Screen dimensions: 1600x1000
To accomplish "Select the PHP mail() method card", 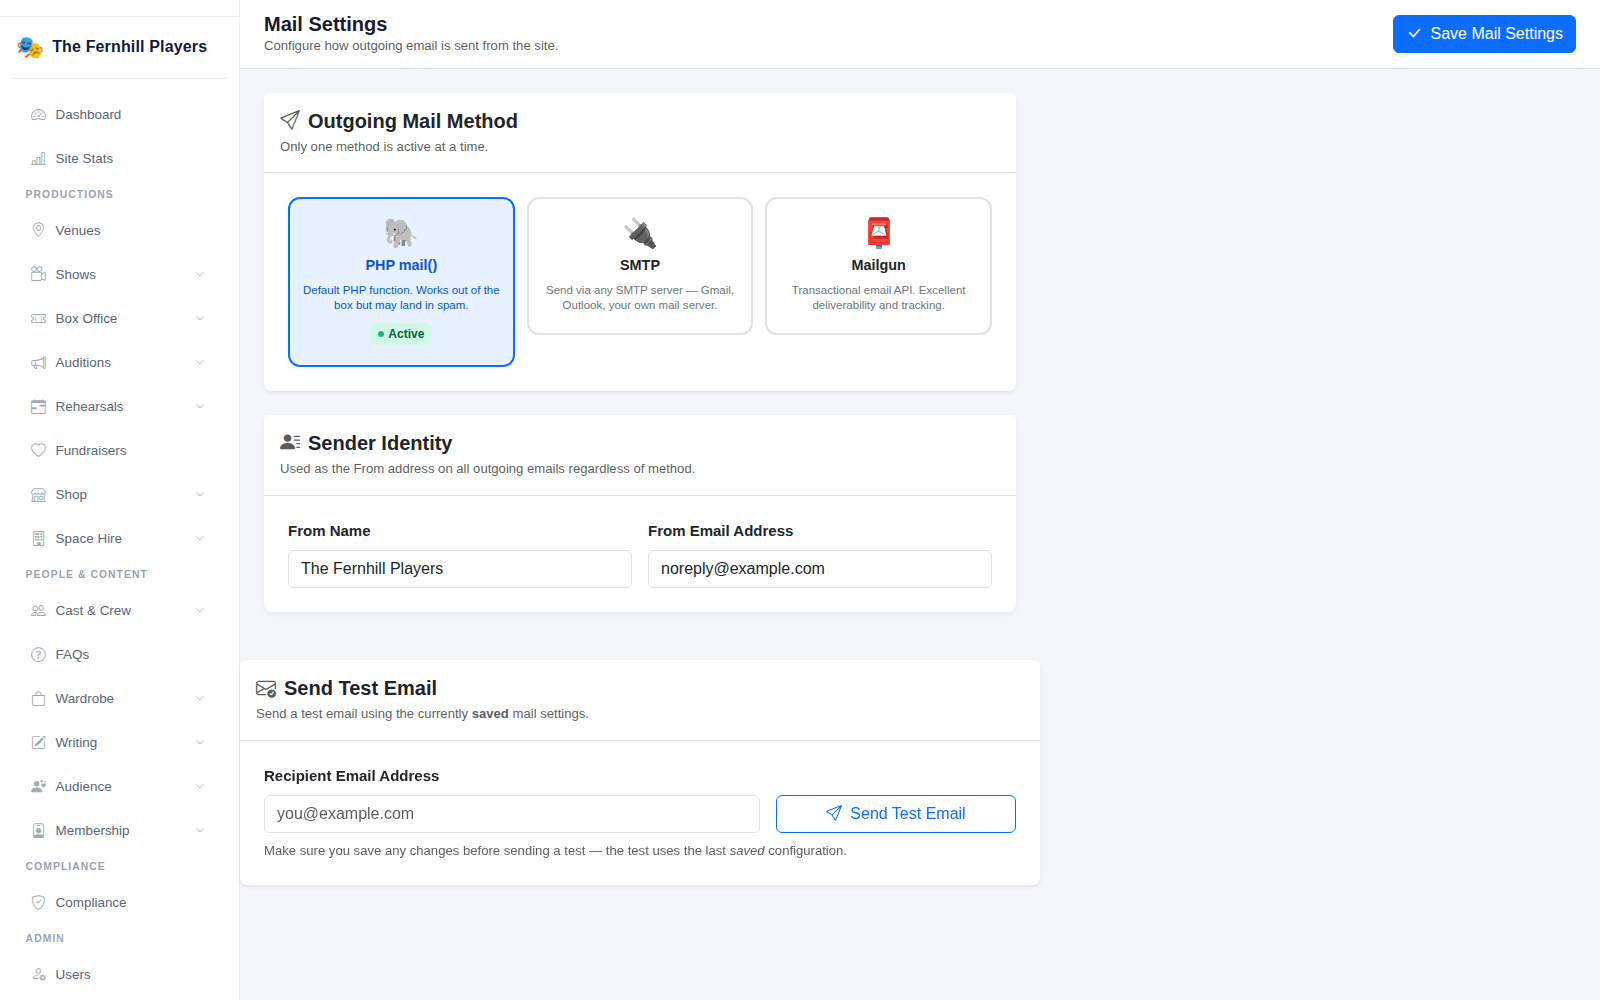I will 401,282.
